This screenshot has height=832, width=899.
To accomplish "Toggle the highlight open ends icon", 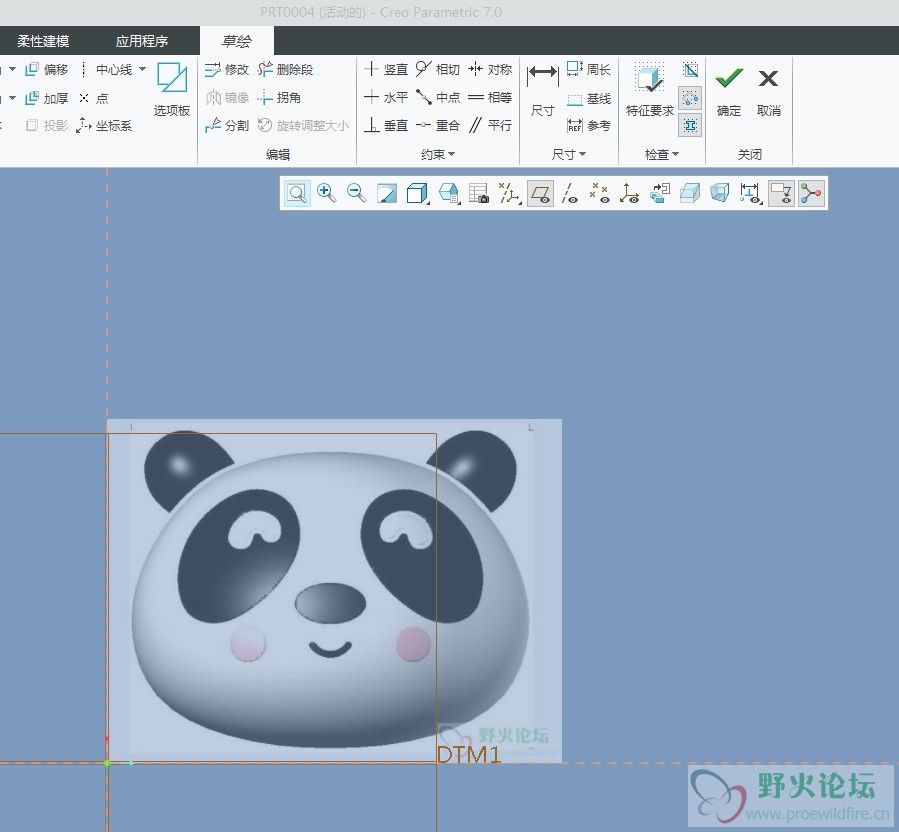I will coord(690,98).
